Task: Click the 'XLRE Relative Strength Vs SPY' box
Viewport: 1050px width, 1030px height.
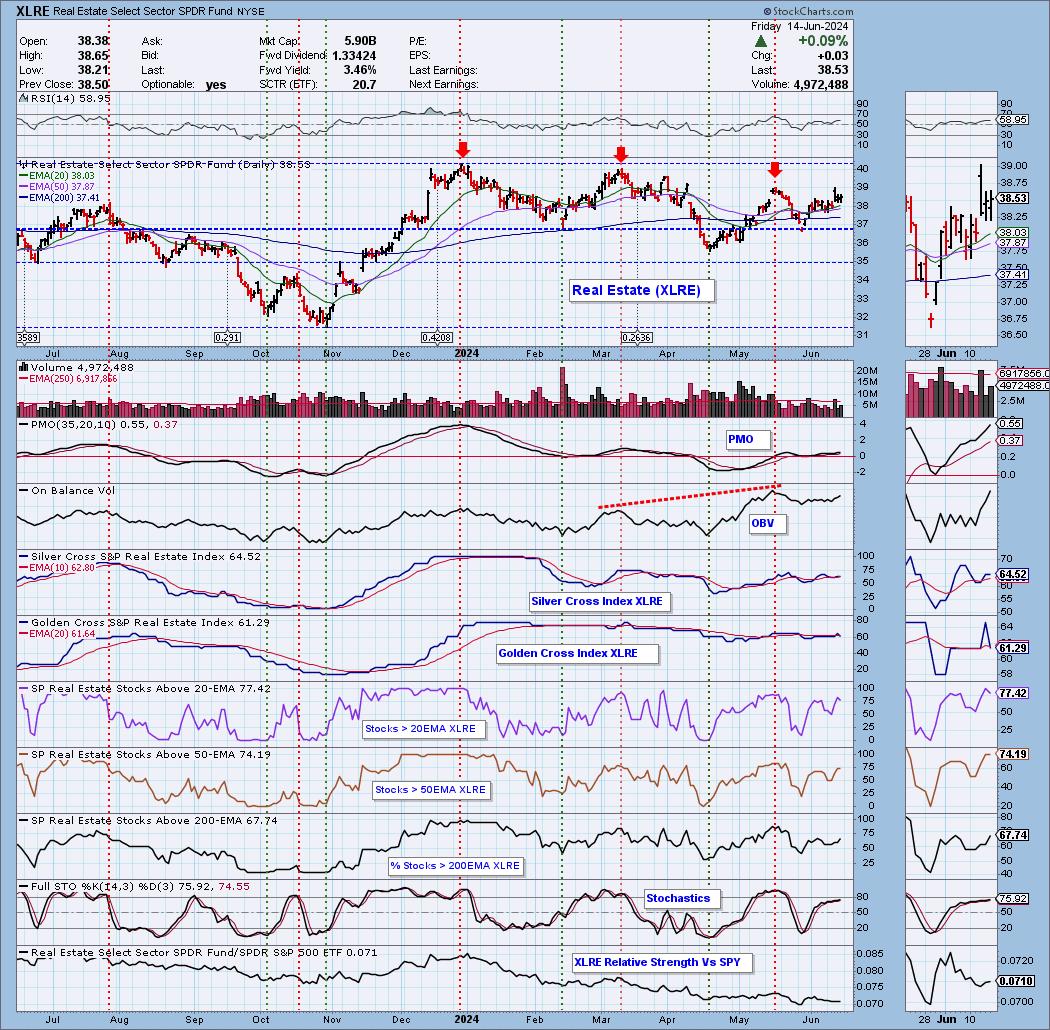Action: (x=662, y=962)
